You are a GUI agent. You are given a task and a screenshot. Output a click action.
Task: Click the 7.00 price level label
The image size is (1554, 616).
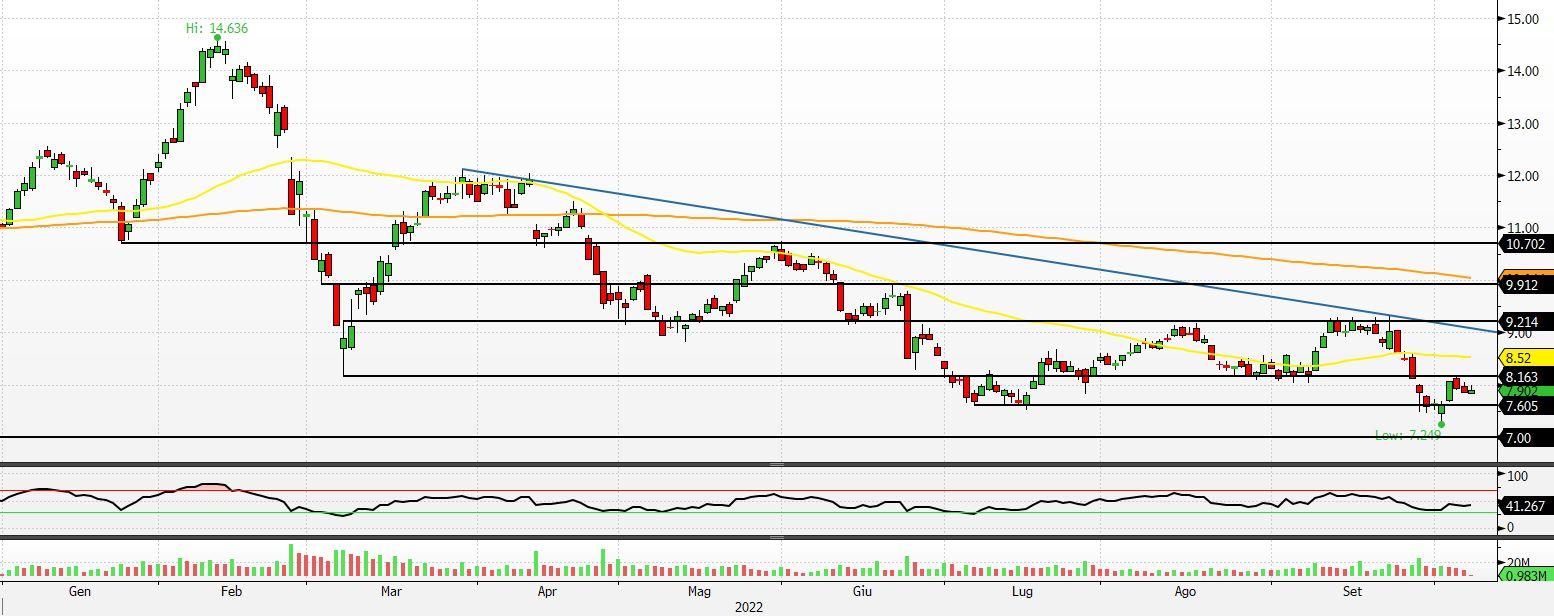(1526, 437)
